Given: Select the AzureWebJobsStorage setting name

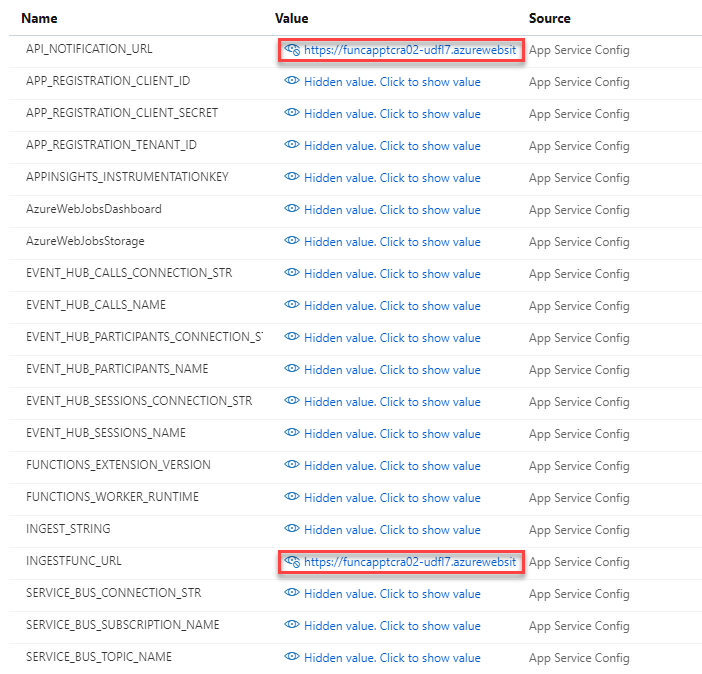Looking at the screenshot, I should tap(85, 241).
